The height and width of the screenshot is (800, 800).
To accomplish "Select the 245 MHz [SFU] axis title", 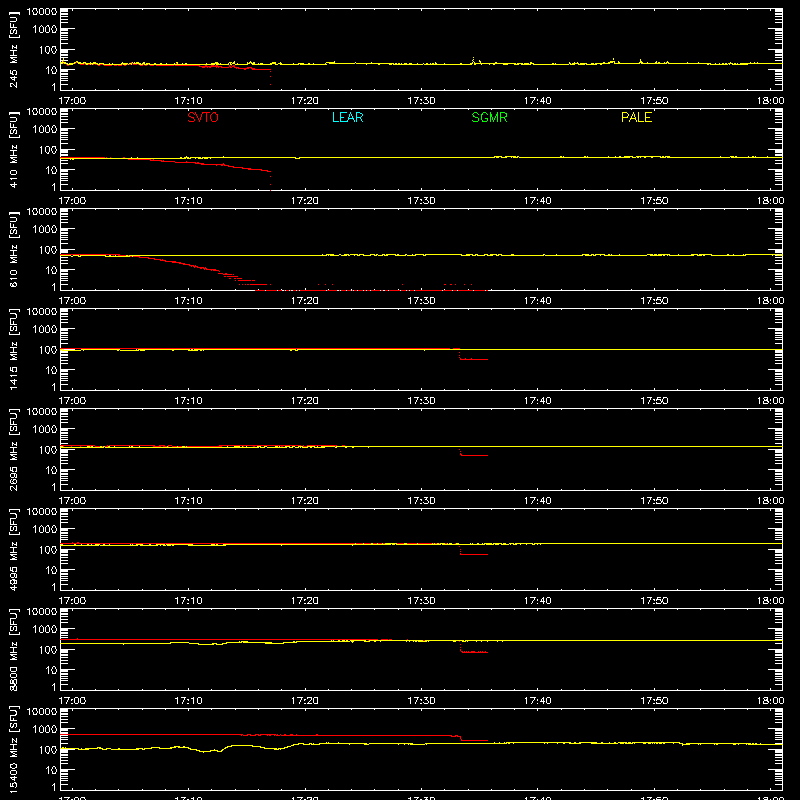I will click(x=13, y=49).
